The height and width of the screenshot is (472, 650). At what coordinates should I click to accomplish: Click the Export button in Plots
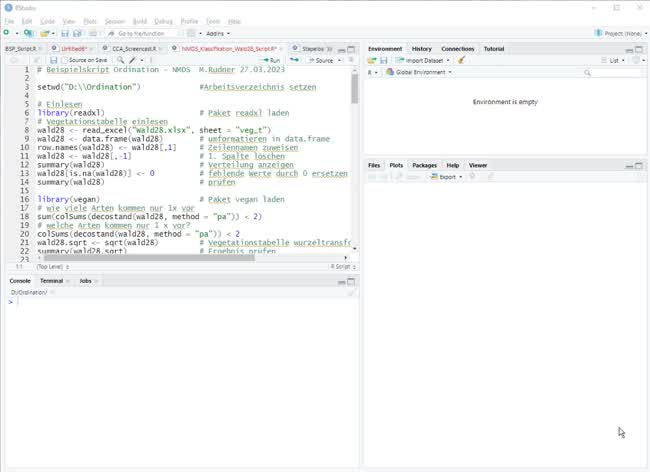click(x=443, y=177)
